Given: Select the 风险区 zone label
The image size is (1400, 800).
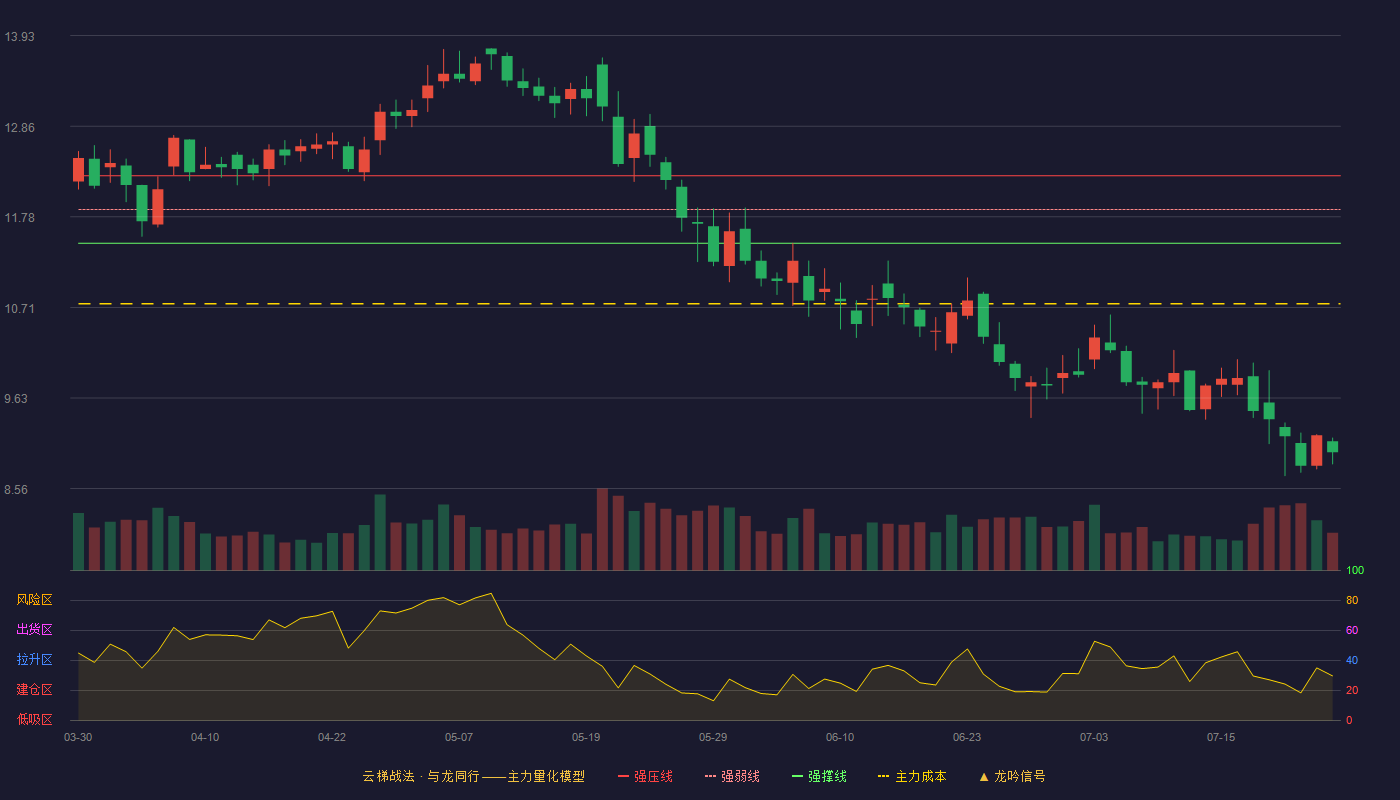Looking at the screenshot, I should click(x=34, y=600).
